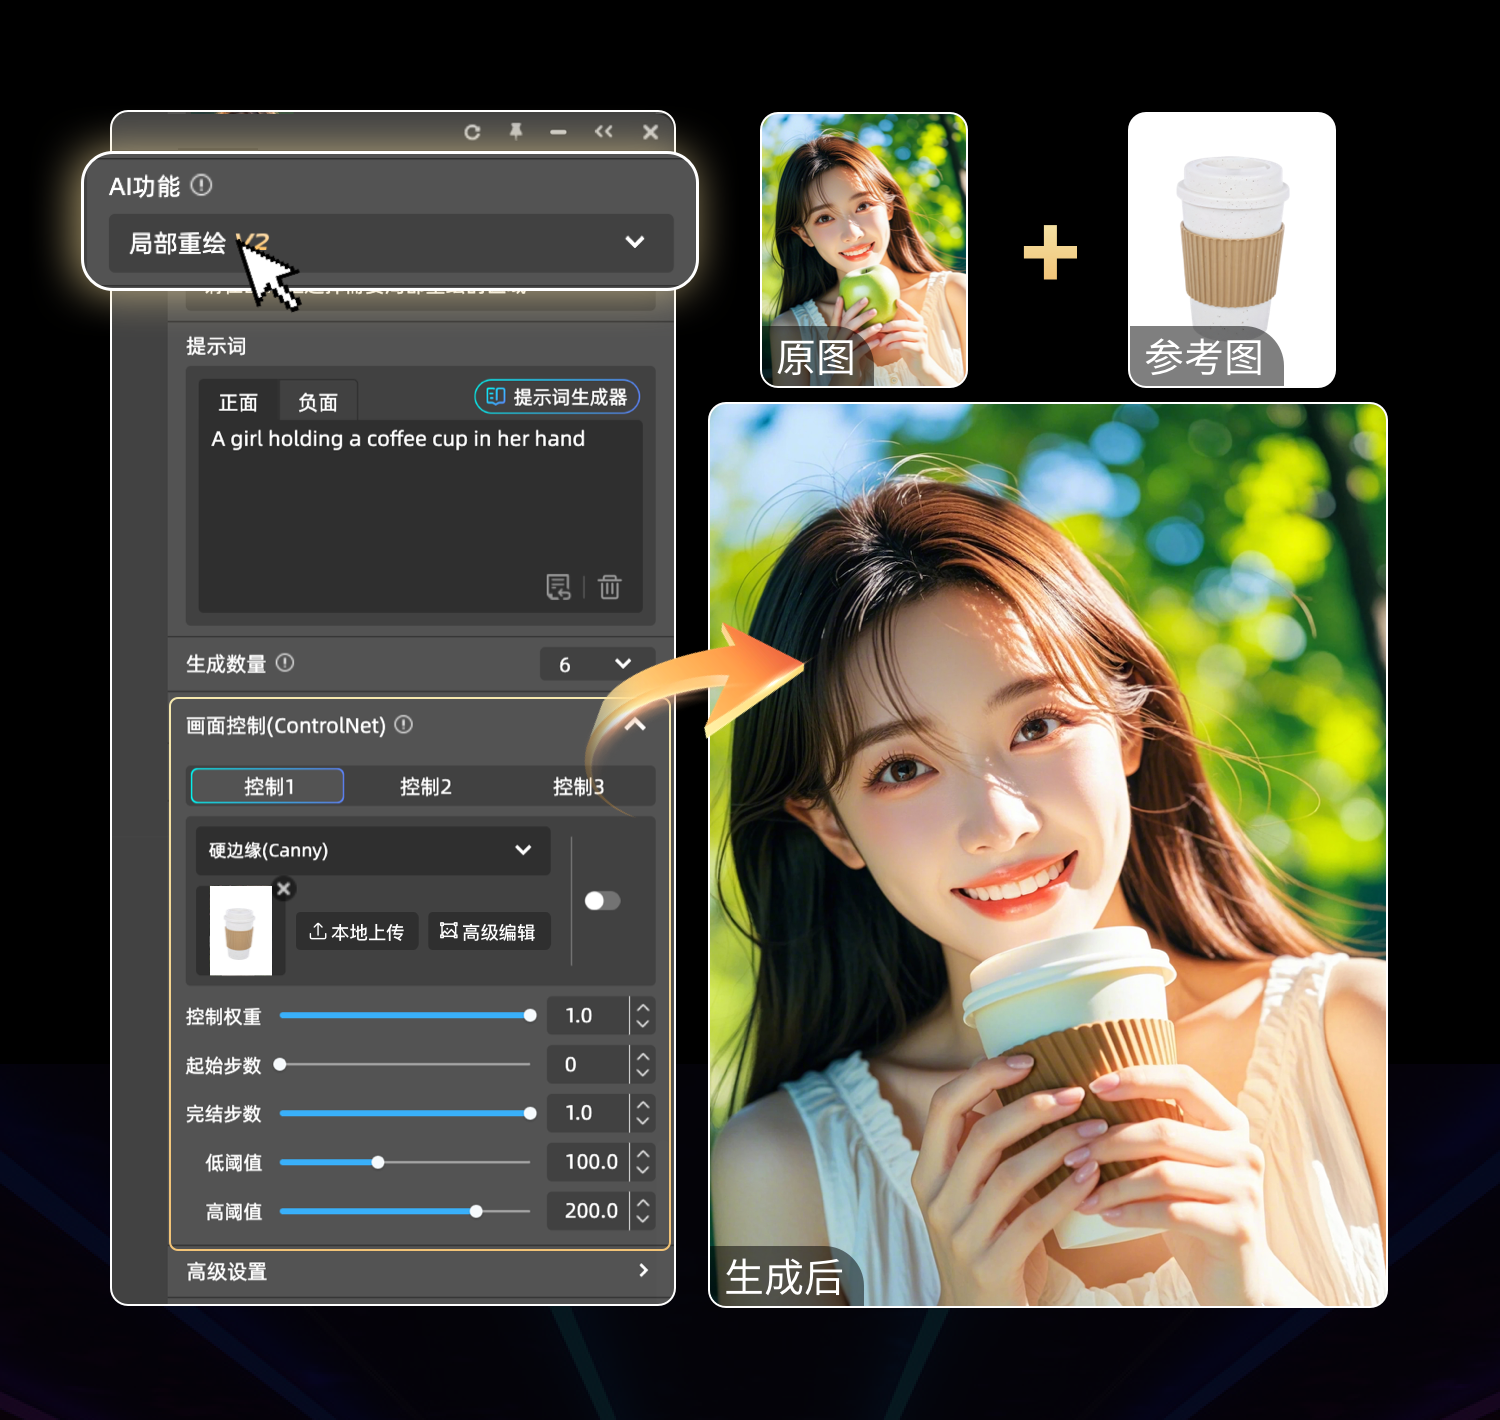This screenshot has width=1500, height=1420.
Task: Pin the panel using the pushpin icon
Action: [x=516, y=131]
